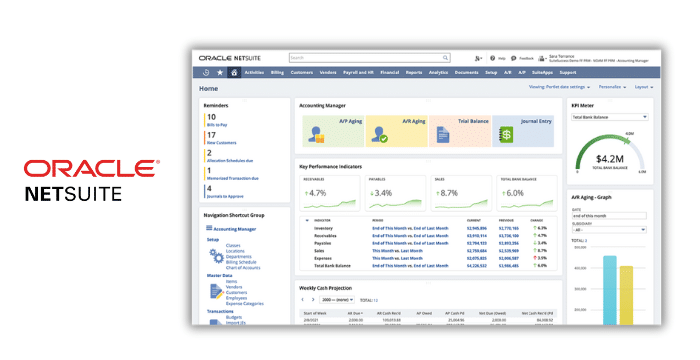
Task: Open the SuiteApps menu
Action: (542, 72)
